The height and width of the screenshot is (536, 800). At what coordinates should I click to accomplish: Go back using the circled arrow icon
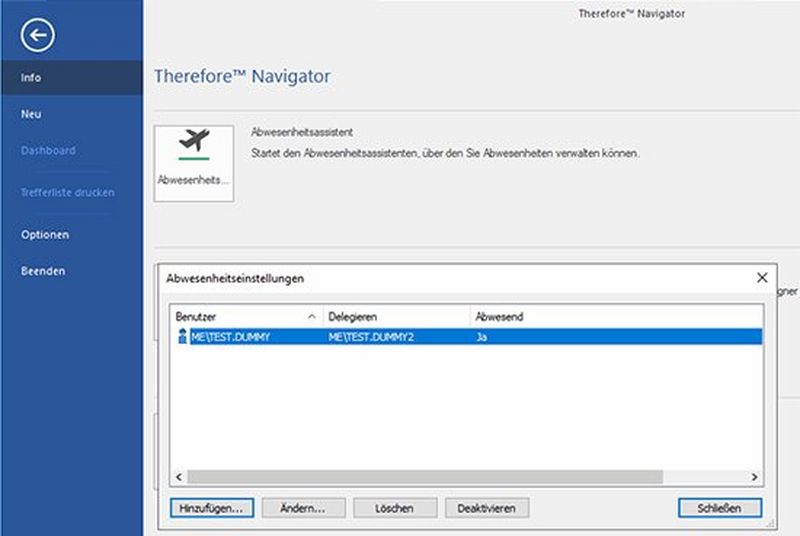tap(37, 35)
